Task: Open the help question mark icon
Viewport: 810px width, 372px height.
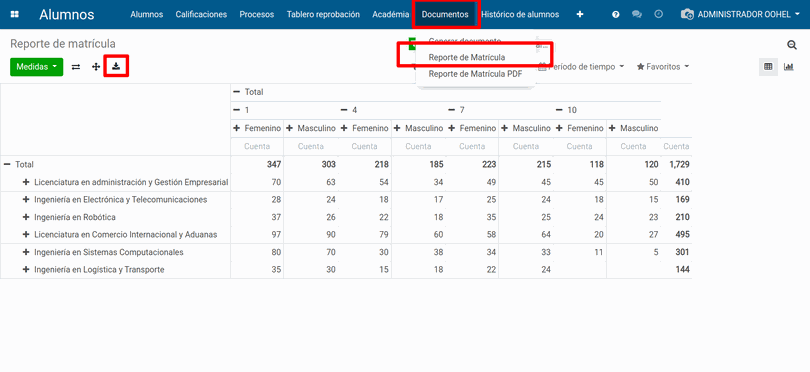Action: click(x=616, y=14)
